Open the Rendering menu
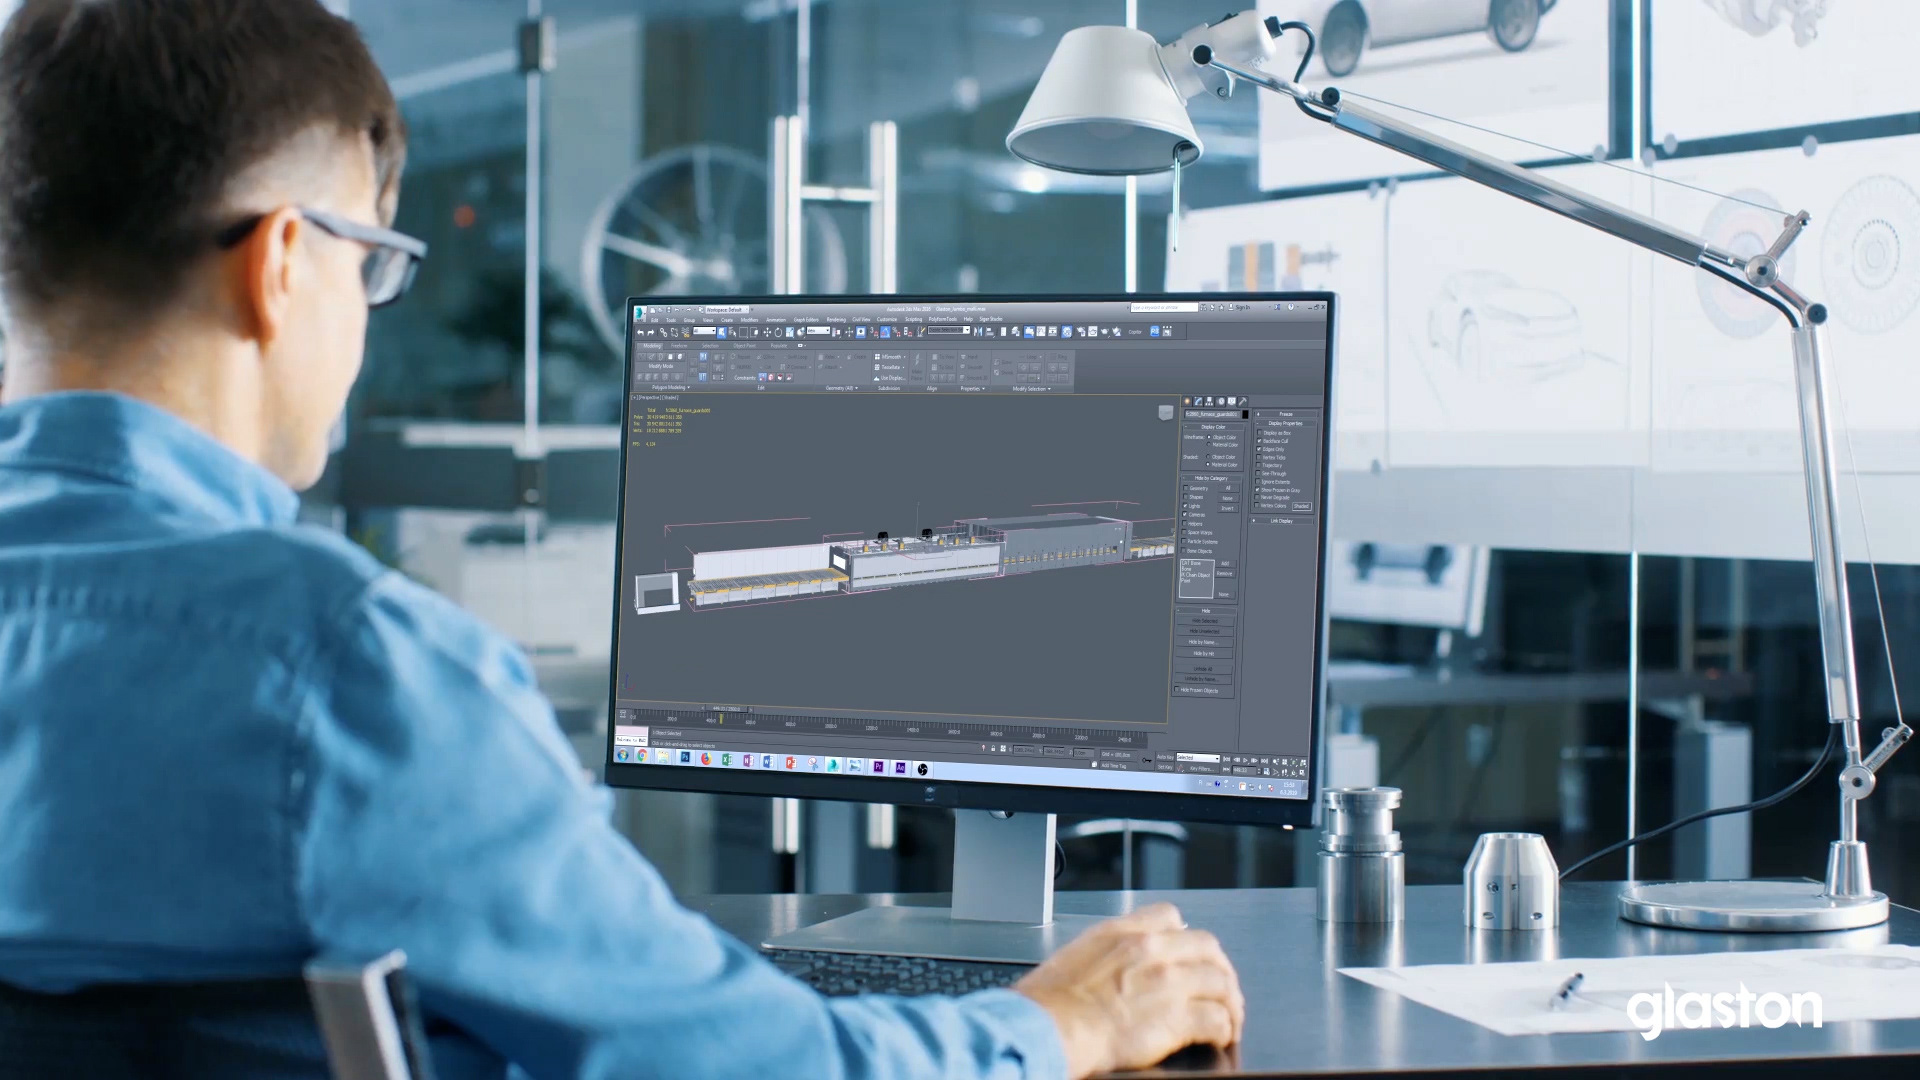 click(836, 319)
